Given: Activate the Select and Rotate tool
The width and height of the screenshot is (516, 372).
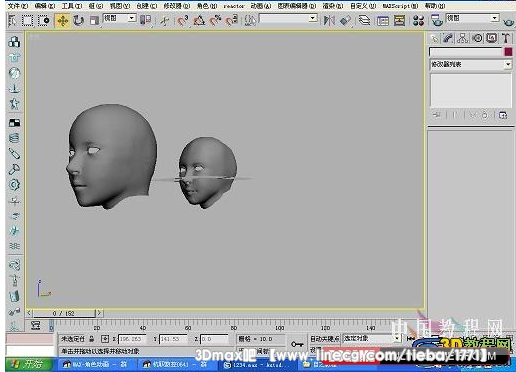Looking at the screenshot, I should pyautogui.click(x=79, y=20).
